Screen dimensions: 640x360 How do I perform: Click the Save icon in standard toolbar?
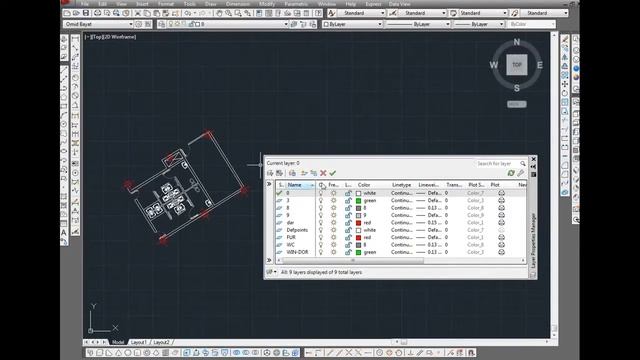pos(86,13)
